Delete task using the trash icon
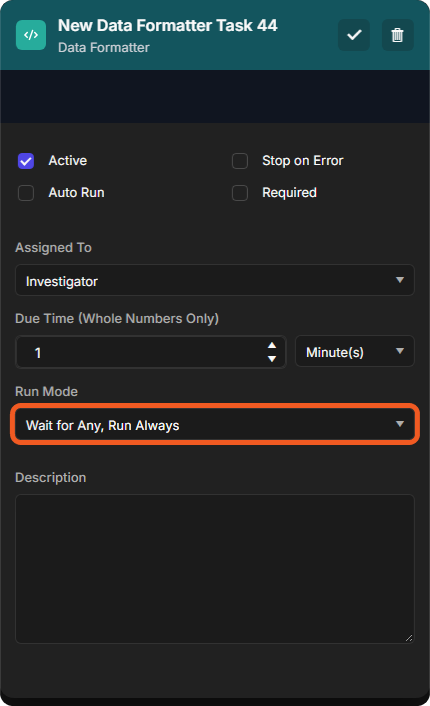 (398, 35)
